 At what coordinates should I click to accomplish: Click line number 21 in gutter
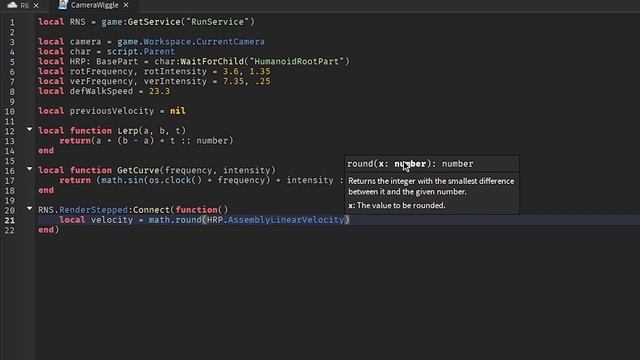pos(10,220)
